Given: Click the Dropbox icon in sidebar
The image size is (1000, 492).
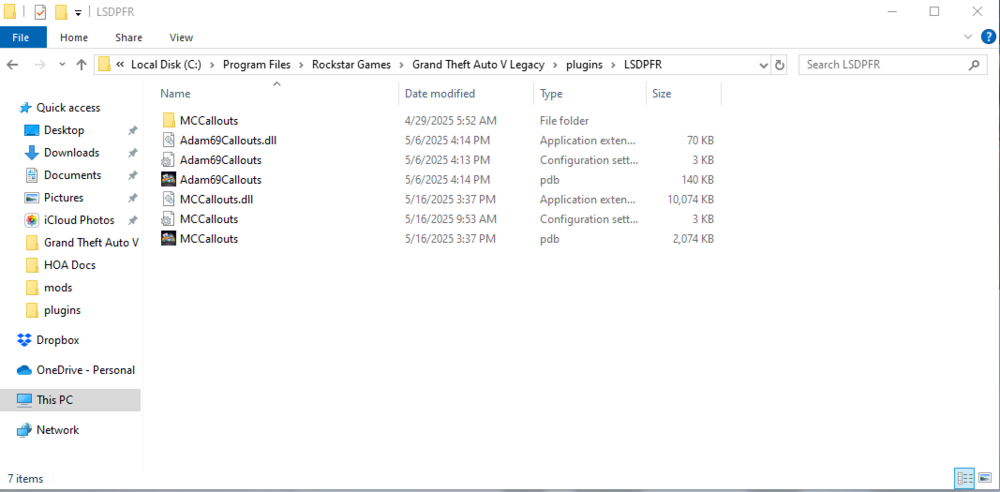Looking at the screenshot, I should coord(24,340).
